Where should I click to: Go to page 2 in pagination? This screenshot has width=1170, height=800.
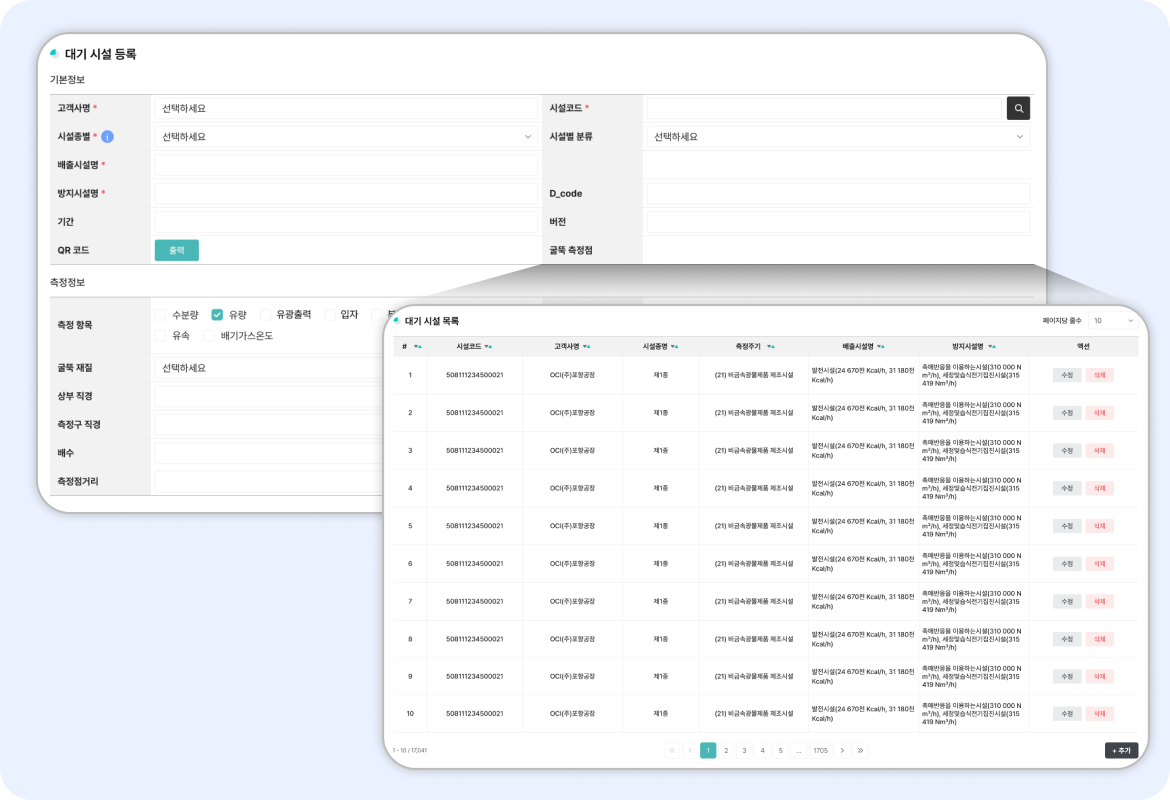click(x=726, y=751)
